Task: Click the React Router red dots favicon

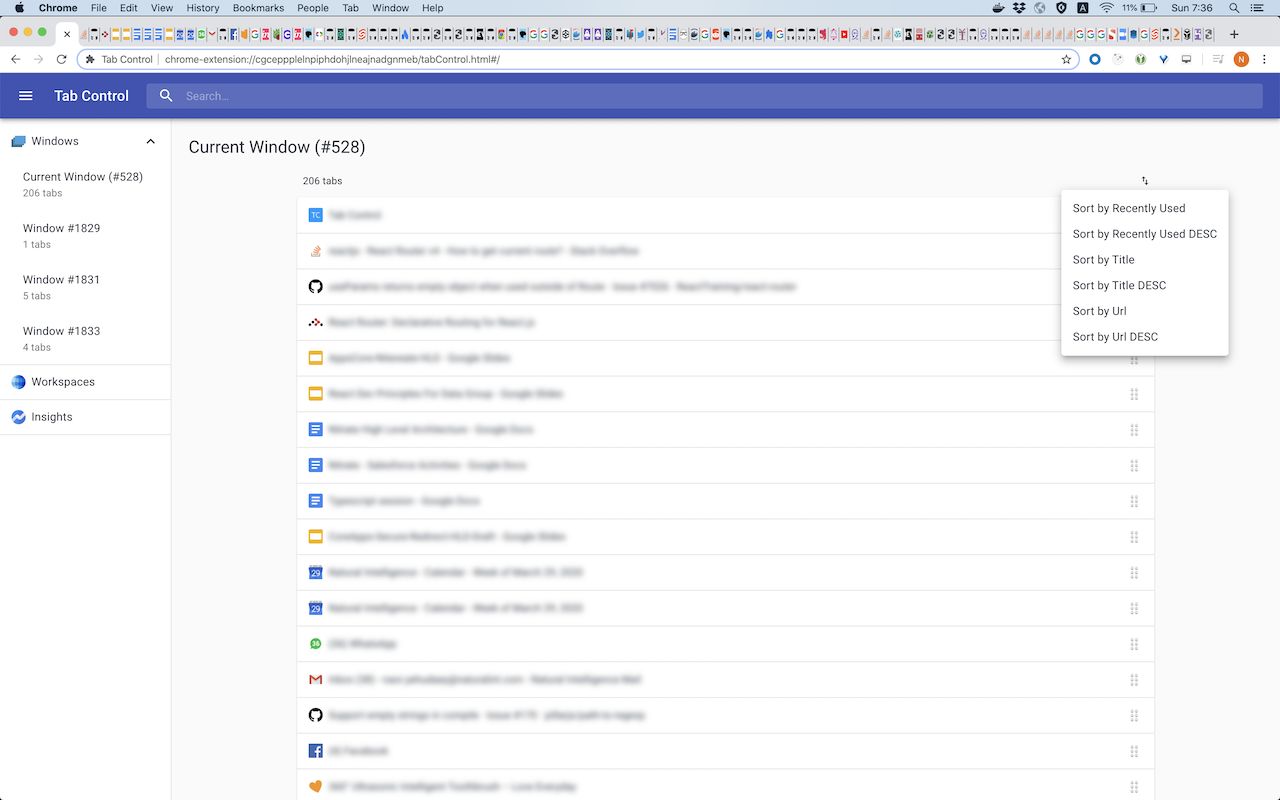Action: [x=315, y=322]
